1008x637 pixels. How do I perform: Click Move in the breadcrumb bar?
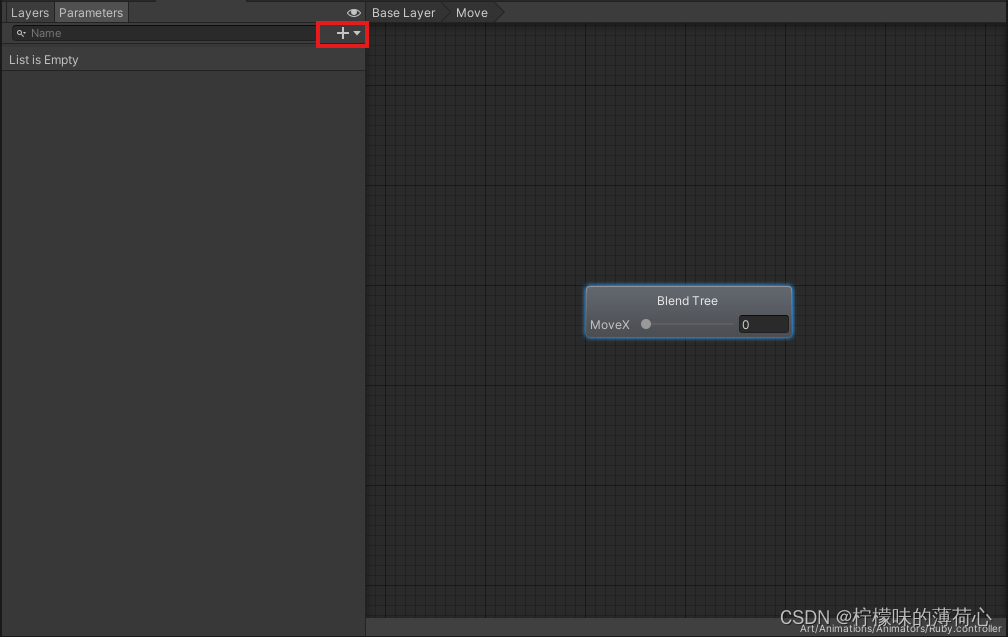(471, 12)
